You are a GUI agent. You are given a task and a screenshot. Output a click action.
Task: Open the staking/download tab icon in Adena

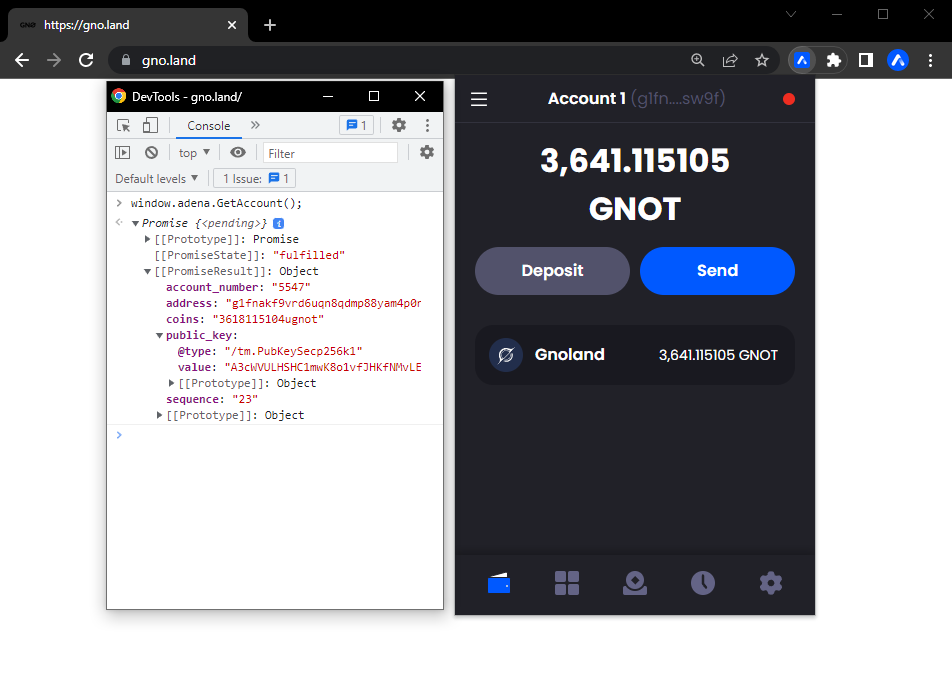pos(634,583)
